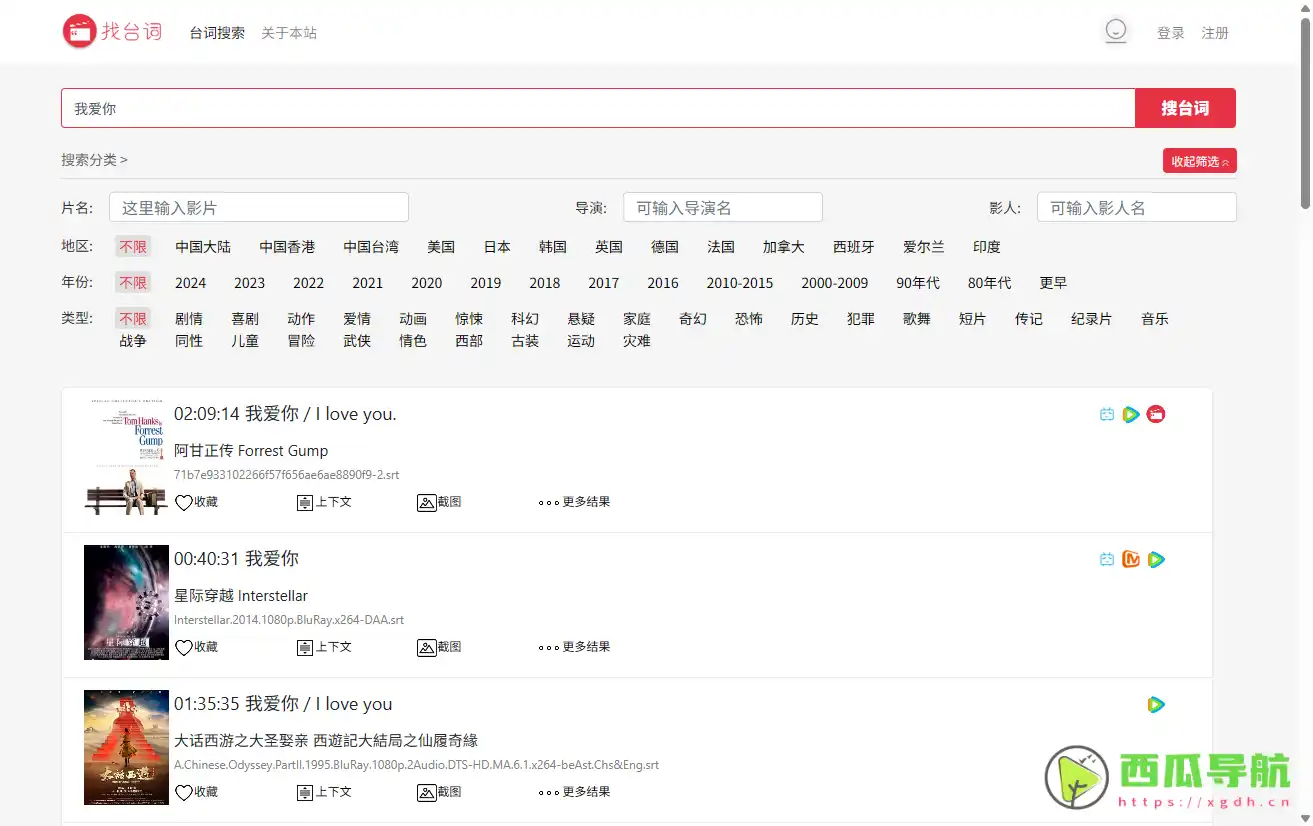The image size is (1313, 826).
Task: Click the 上下文 icon under Interstellar
Action: tap(324, 647)
